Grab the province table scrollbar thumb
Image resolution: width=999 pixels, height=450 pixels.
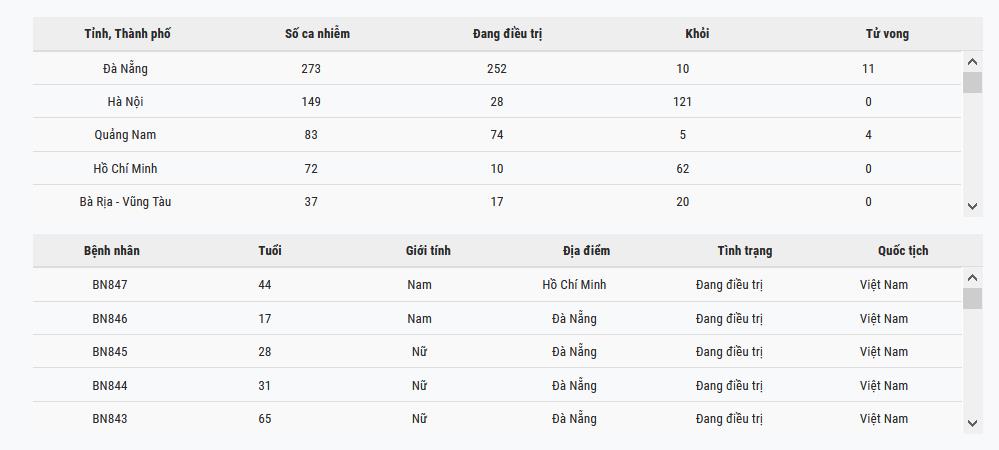click(972, 82)
